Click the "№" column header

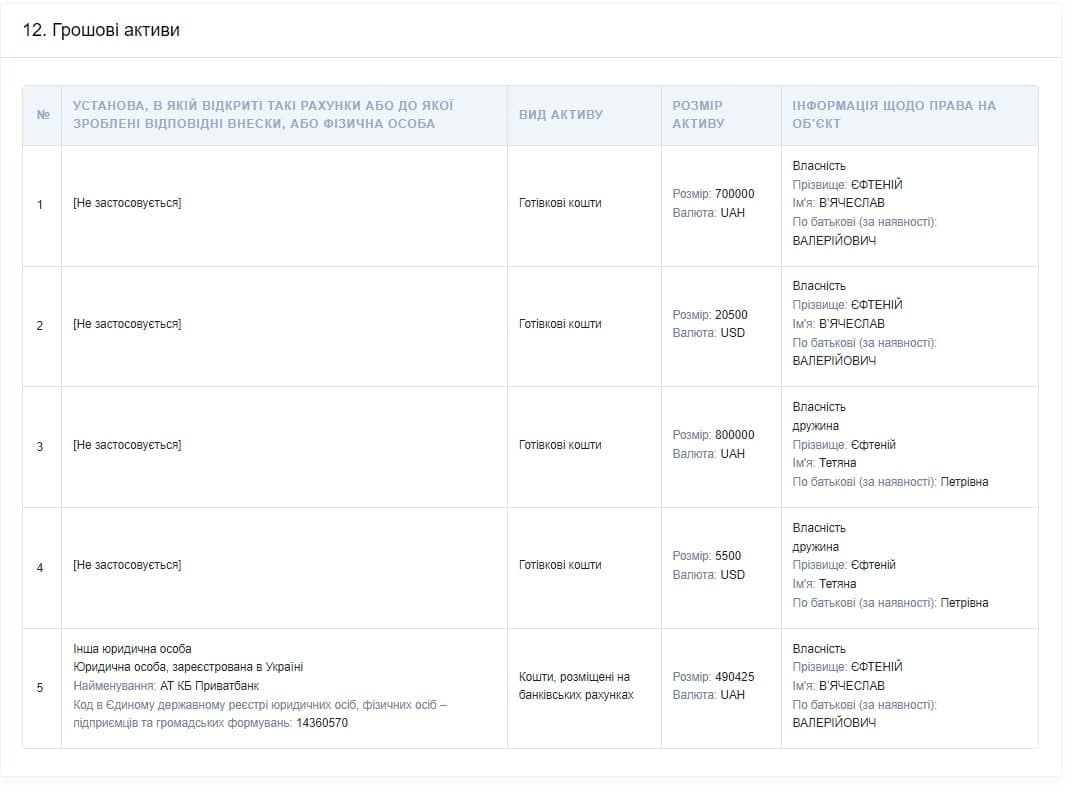(x=43, y=115)
